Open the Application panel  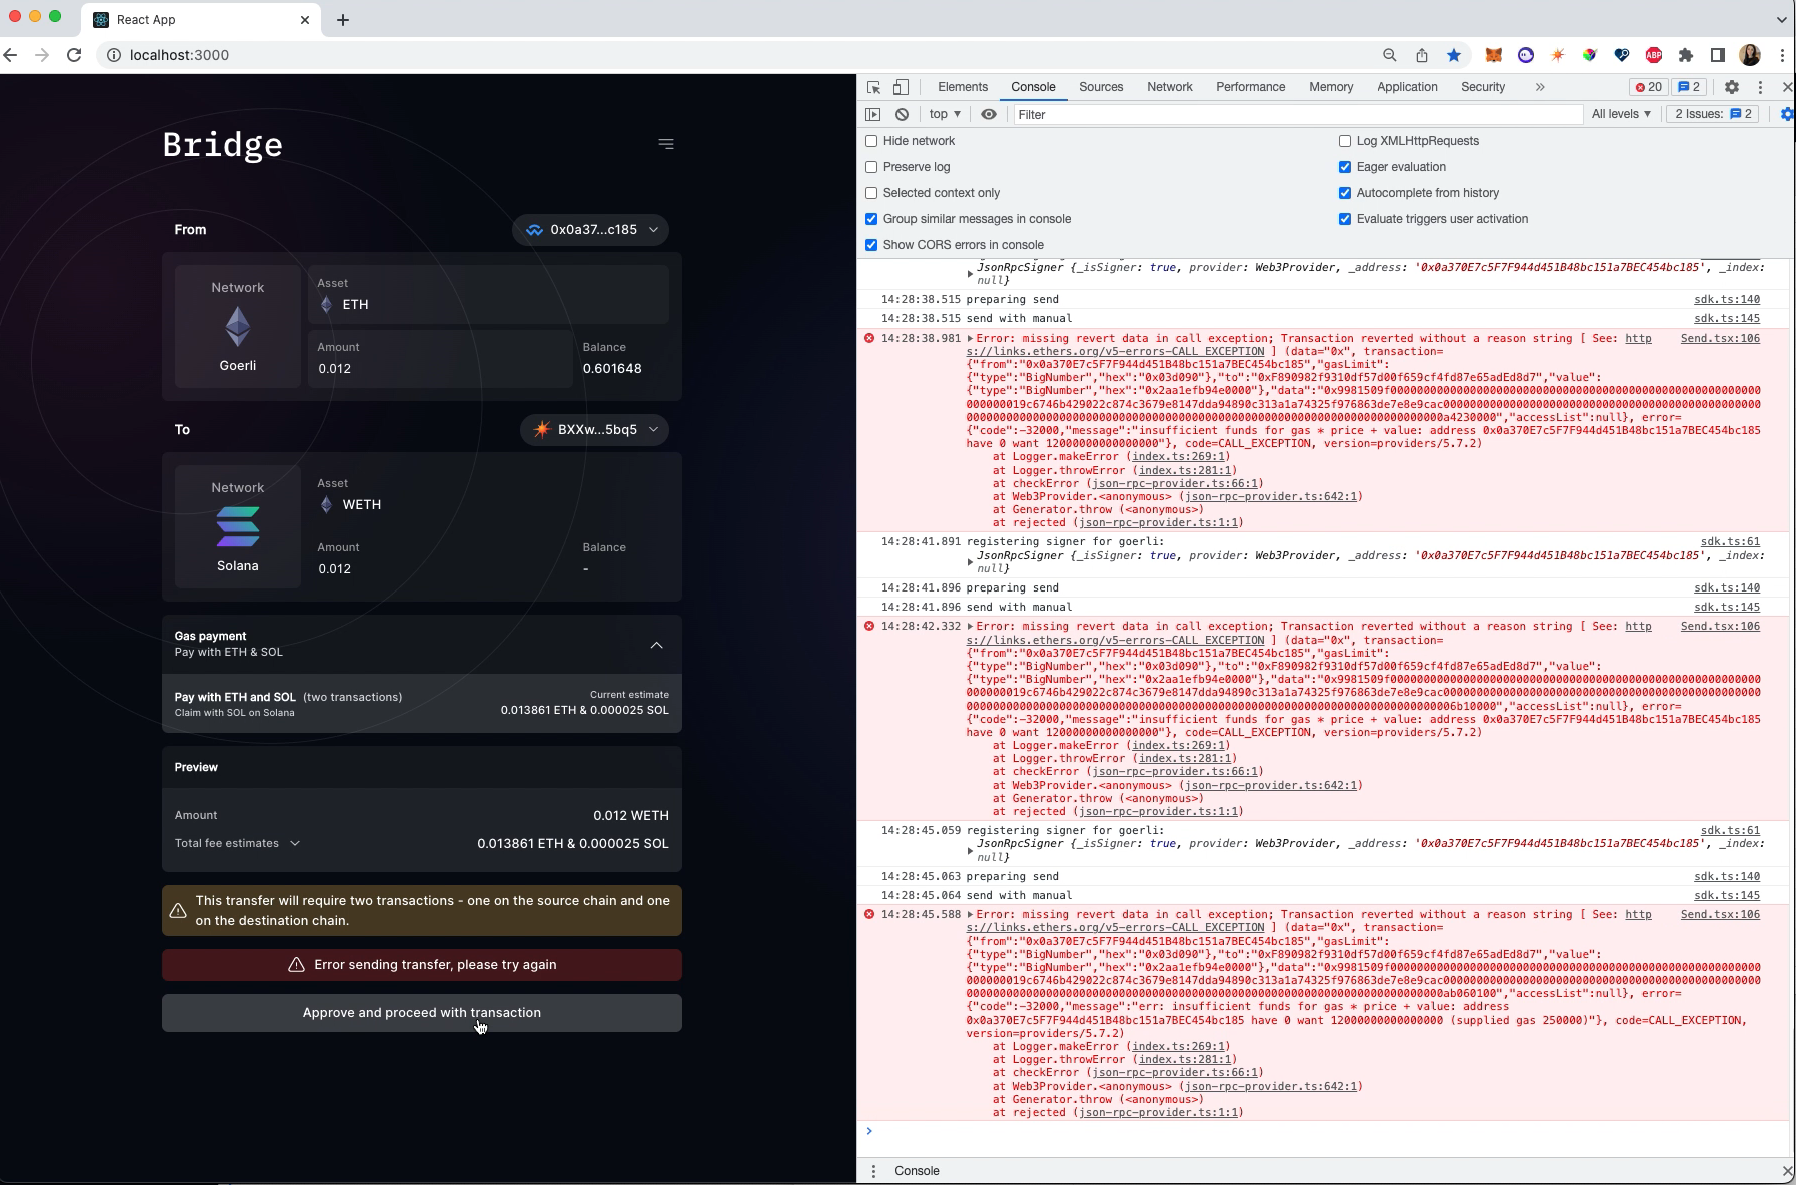click(x=1406, y=87)
